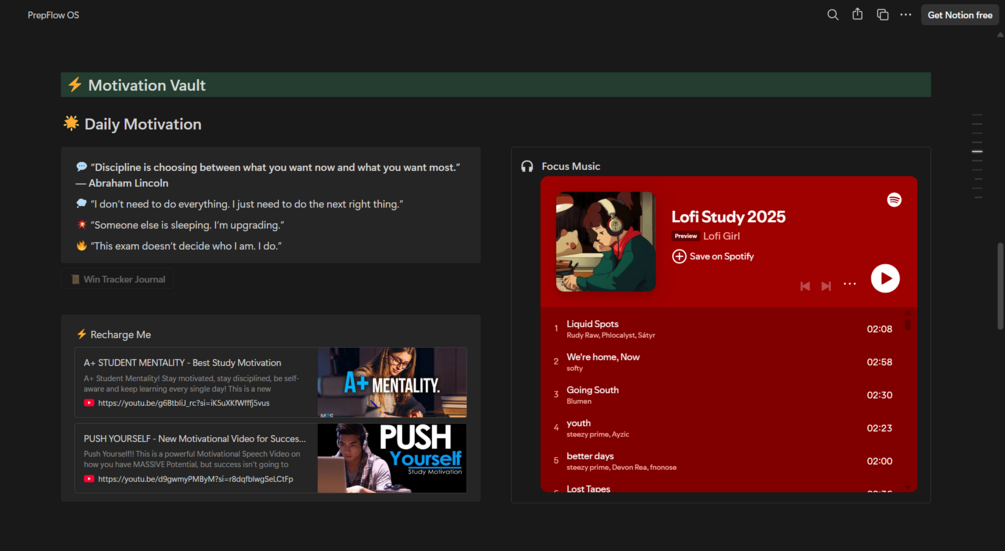
Task: Click the A+ Mentality video thumbnail
Action: pos(392,382)
